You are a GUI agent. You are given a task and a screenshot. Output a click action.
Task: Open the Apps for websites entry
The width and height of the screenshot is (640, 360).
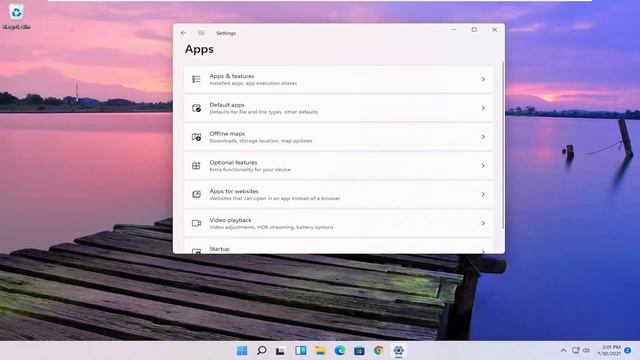338,194
